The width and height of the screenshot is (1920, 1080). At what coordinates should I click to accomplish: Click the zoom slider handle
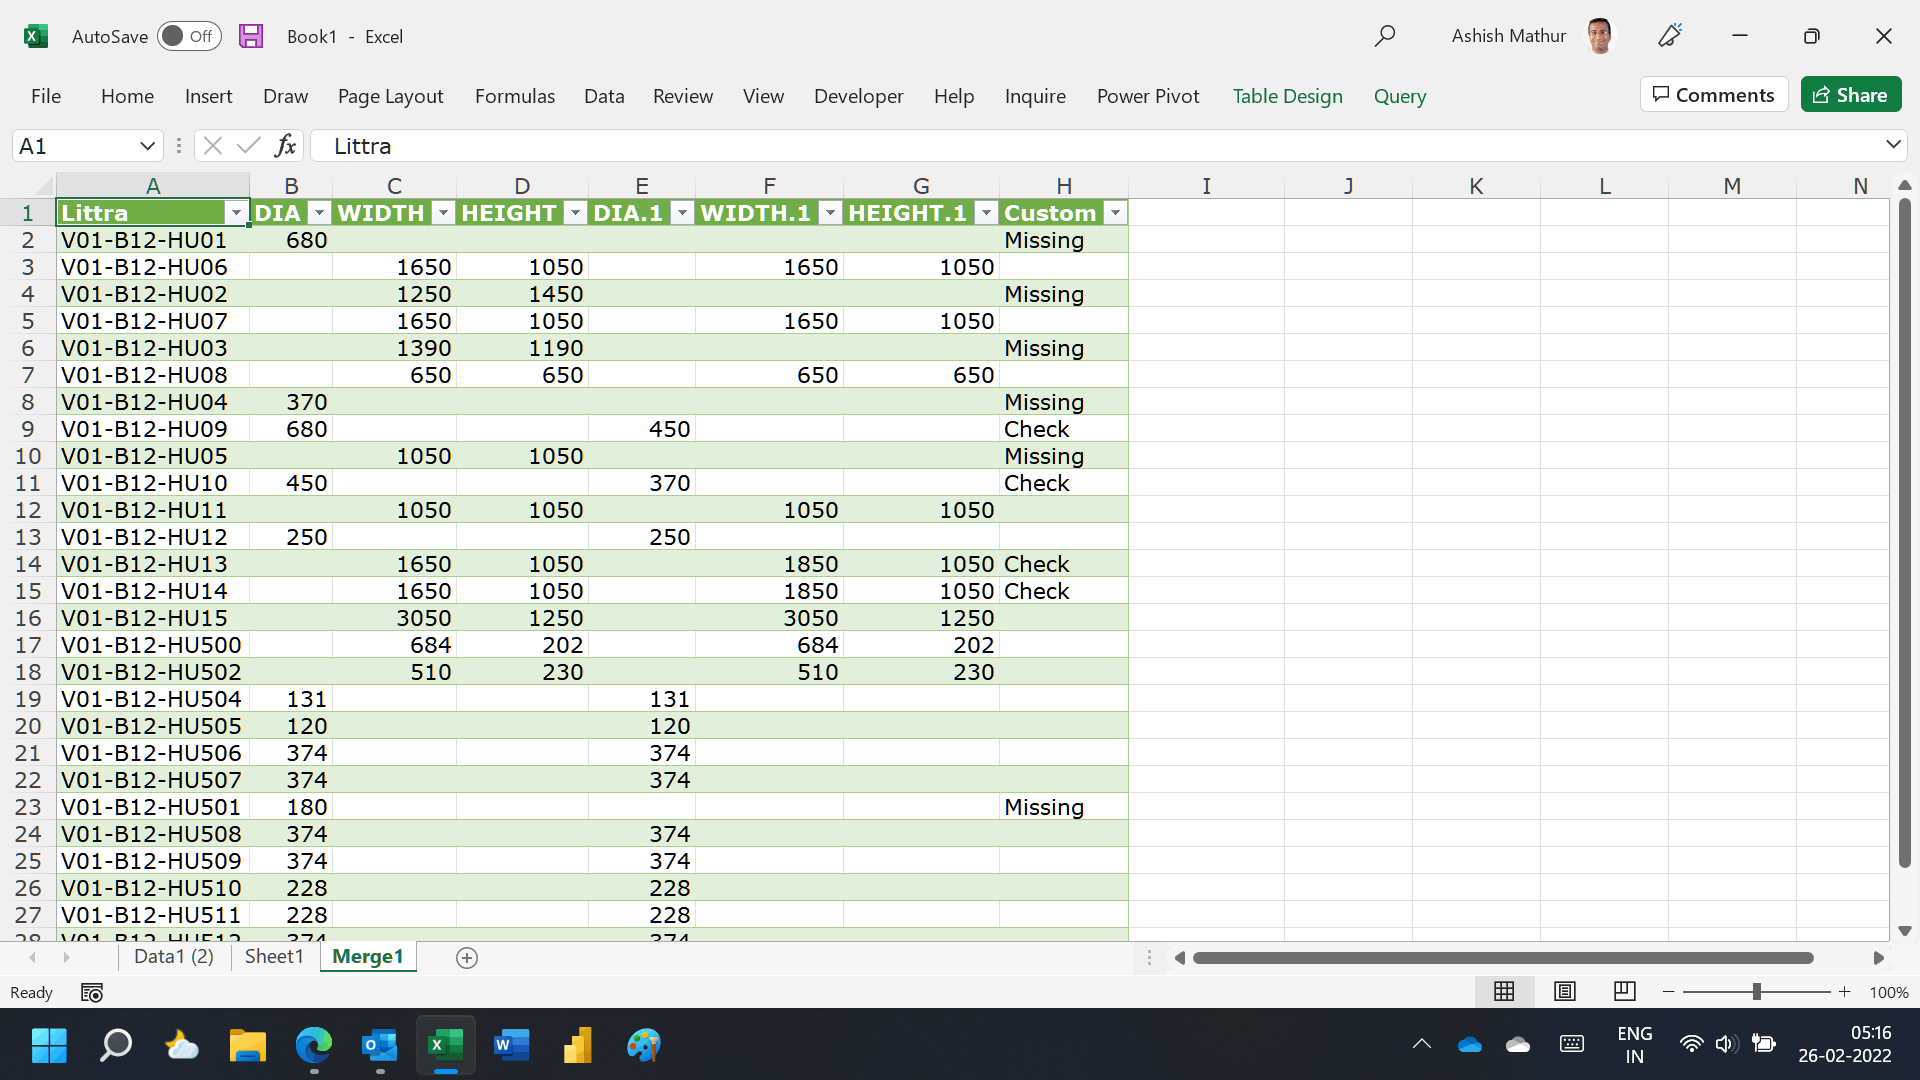pos(1756,991)
